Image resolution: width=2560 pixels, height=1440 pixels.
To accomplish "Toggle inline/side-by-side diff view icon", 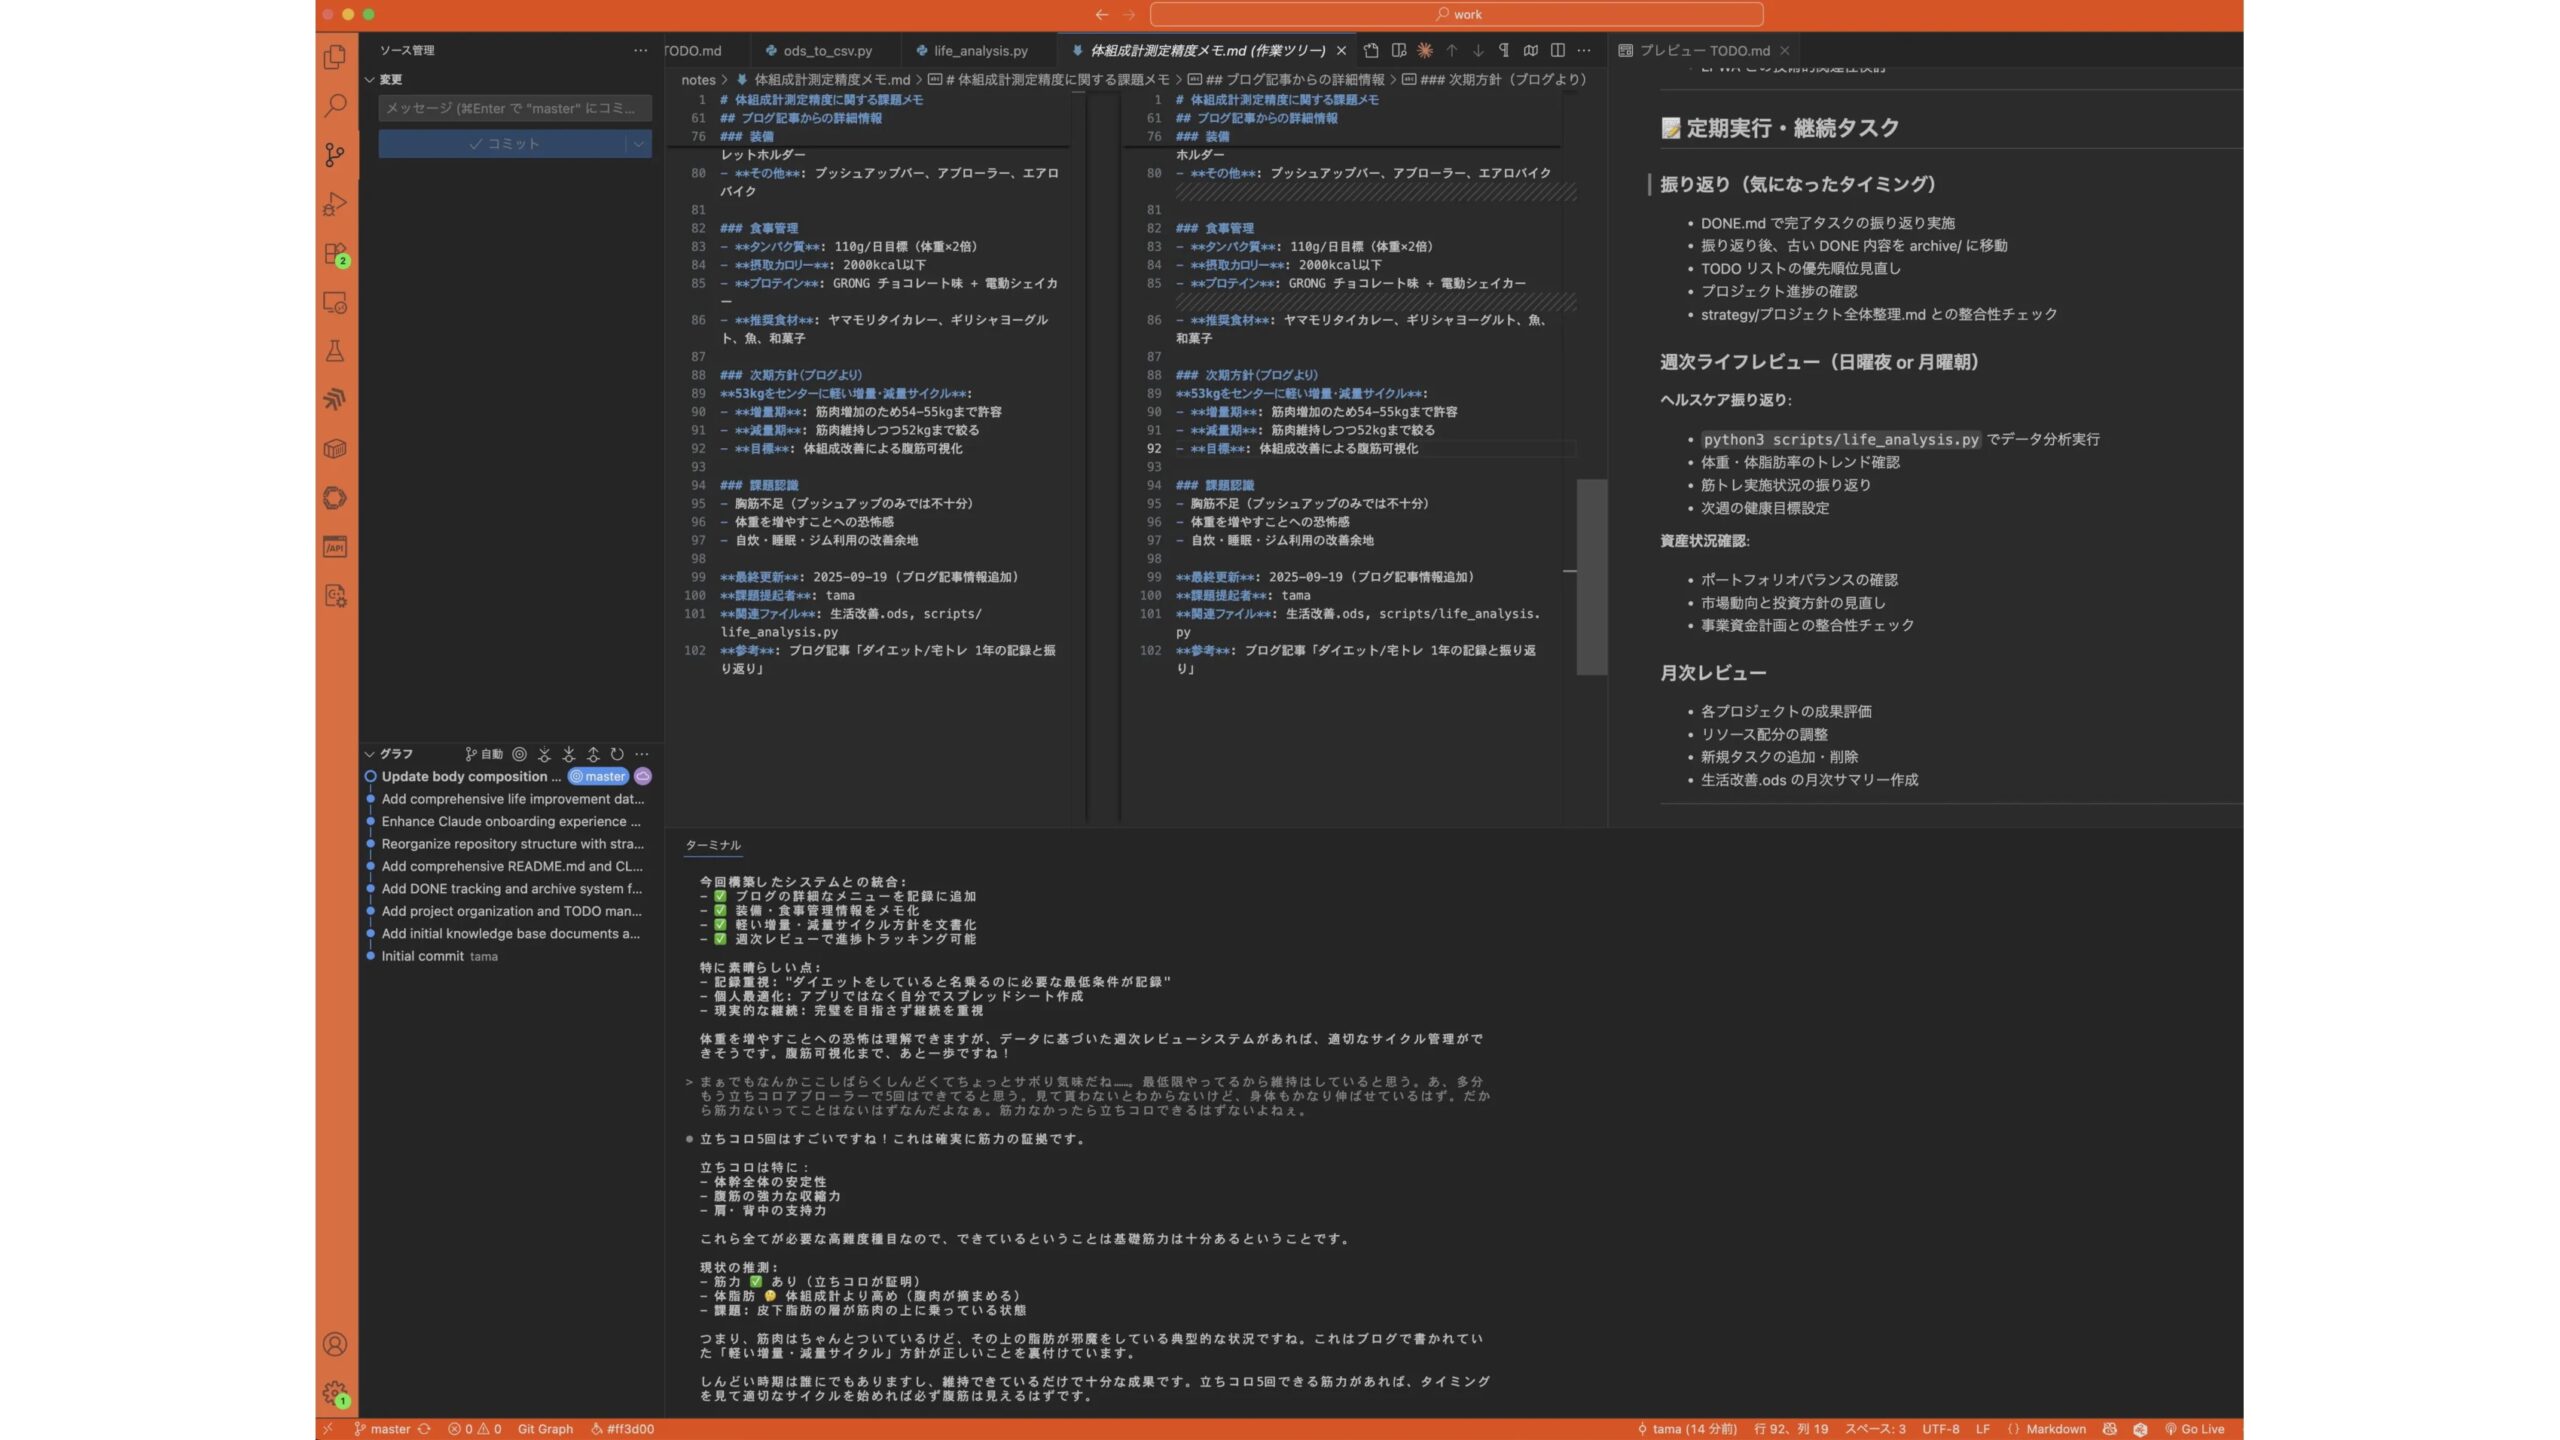I will (x=1557, y=50).
